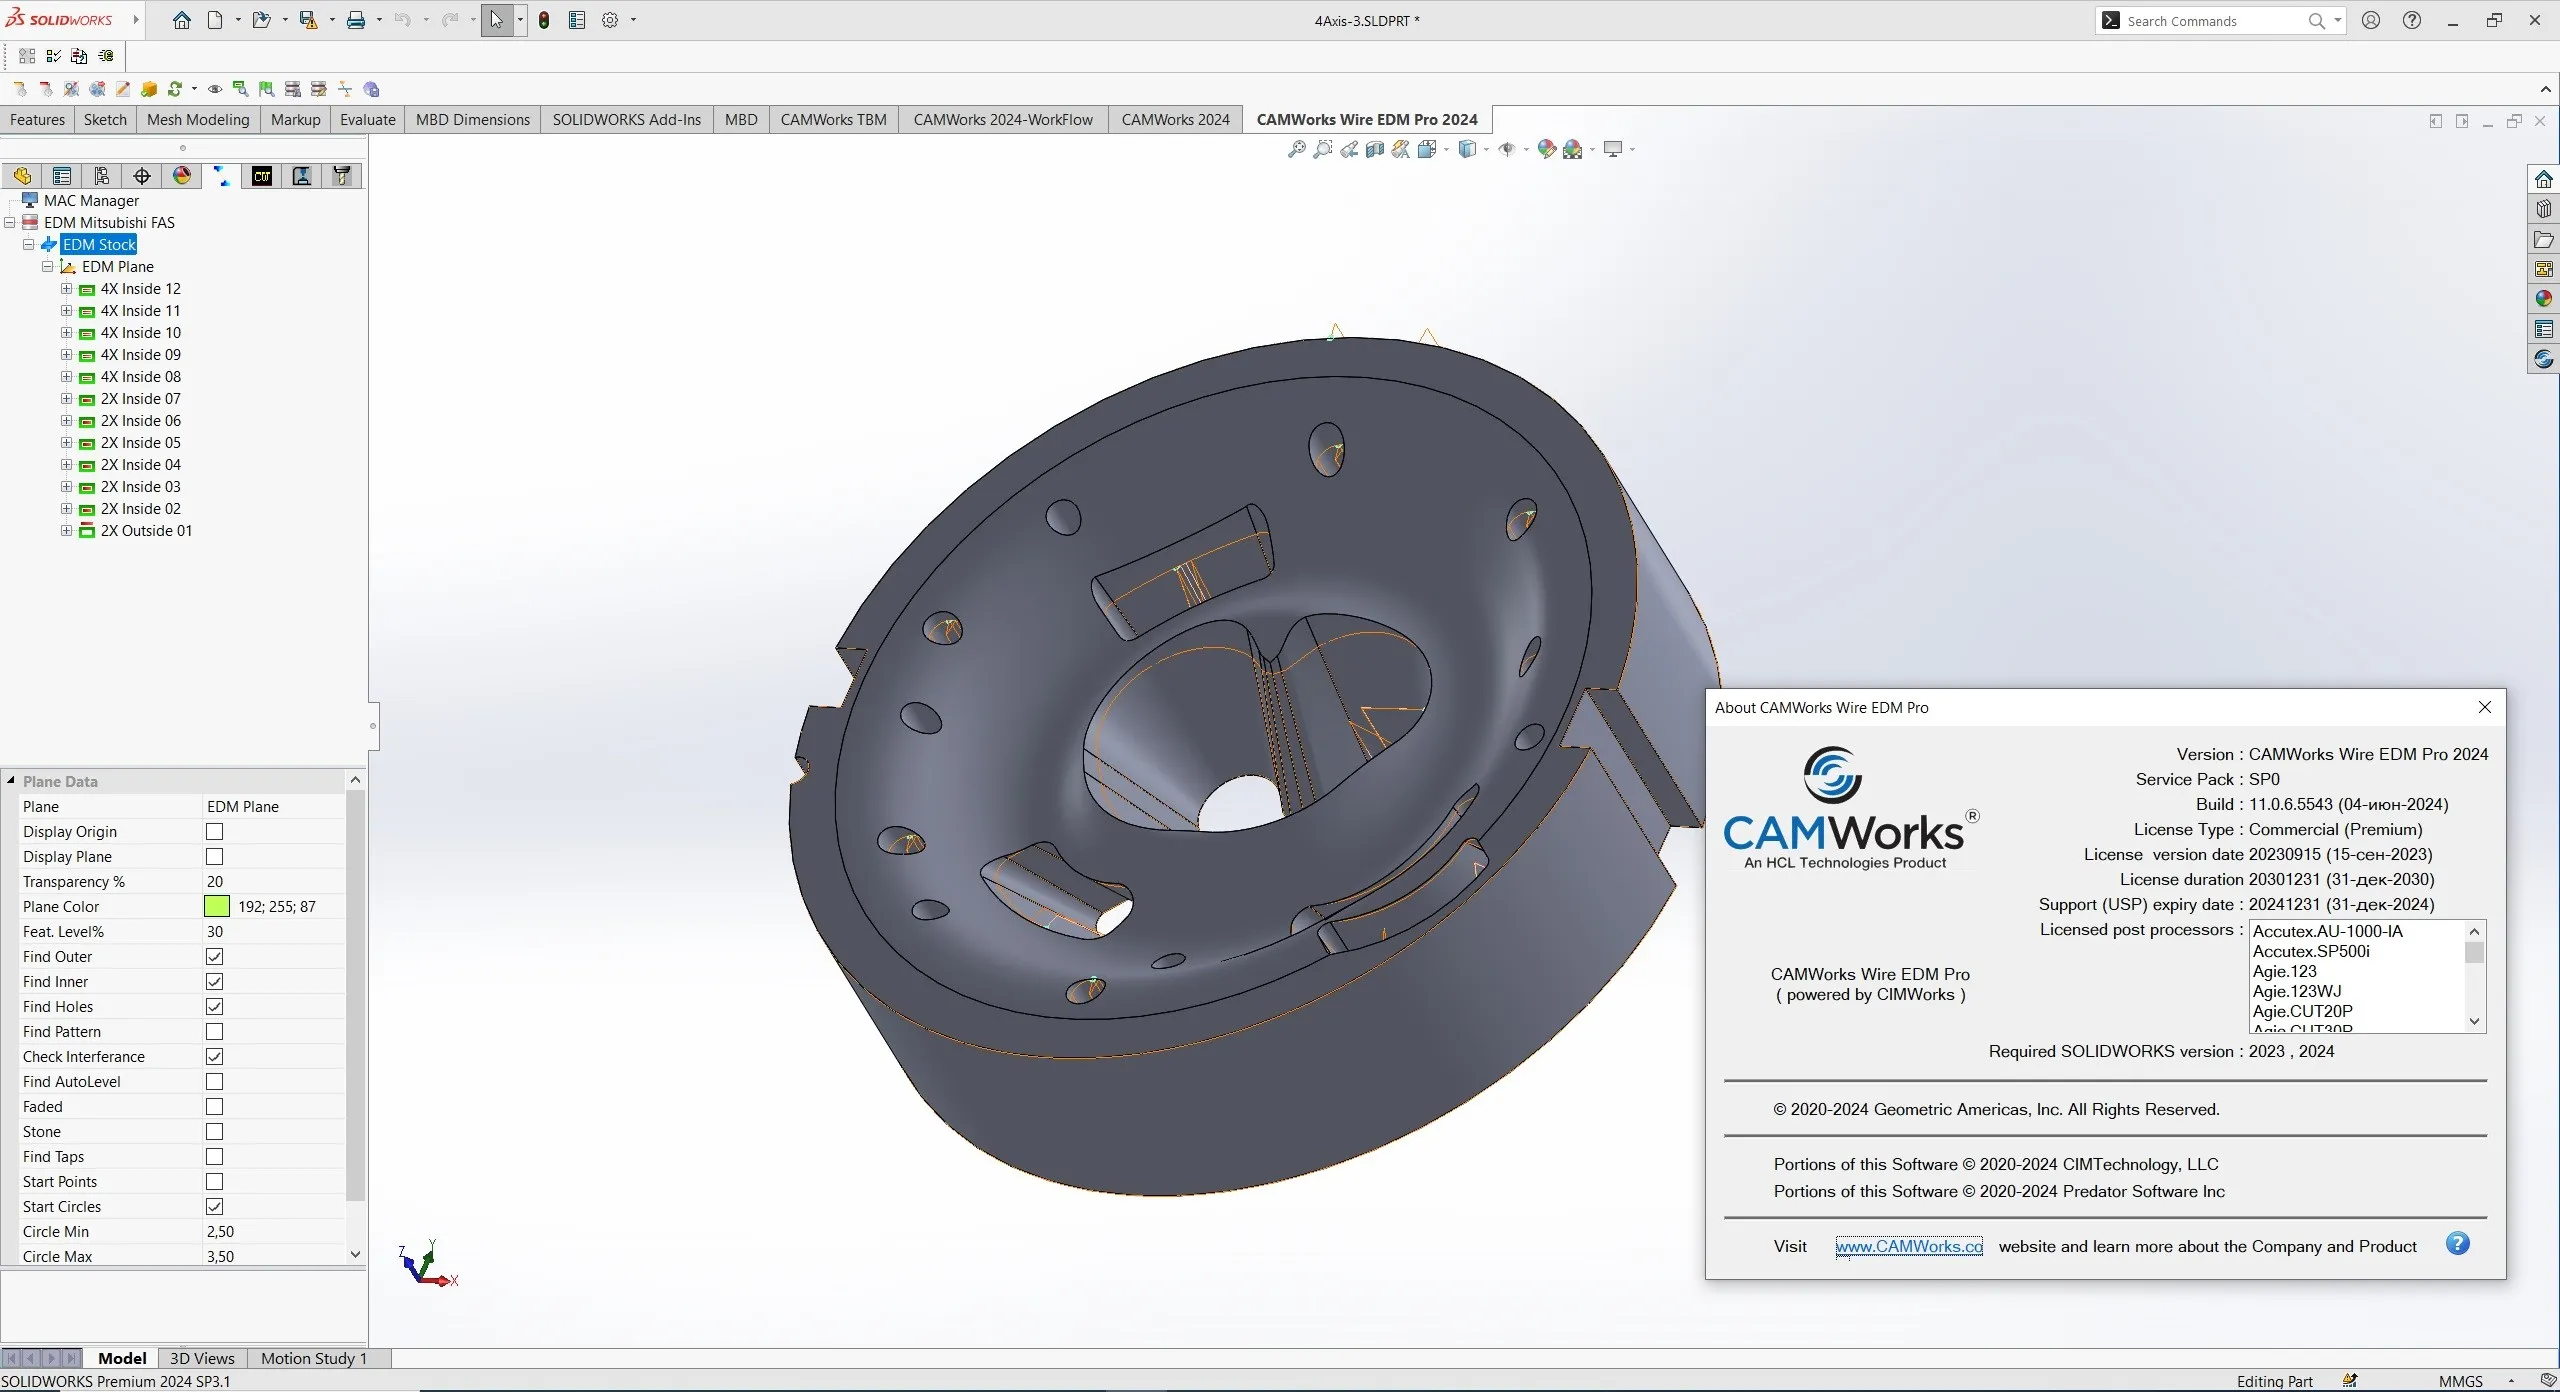Open the ConfigurationManager tab icon
2560x1392 pixels.
click(x=102, y=176)
